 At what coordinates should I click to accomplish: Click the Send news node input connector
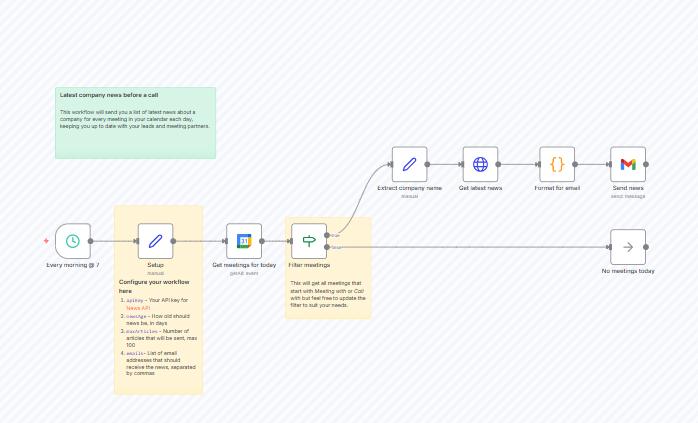point(610,164)
